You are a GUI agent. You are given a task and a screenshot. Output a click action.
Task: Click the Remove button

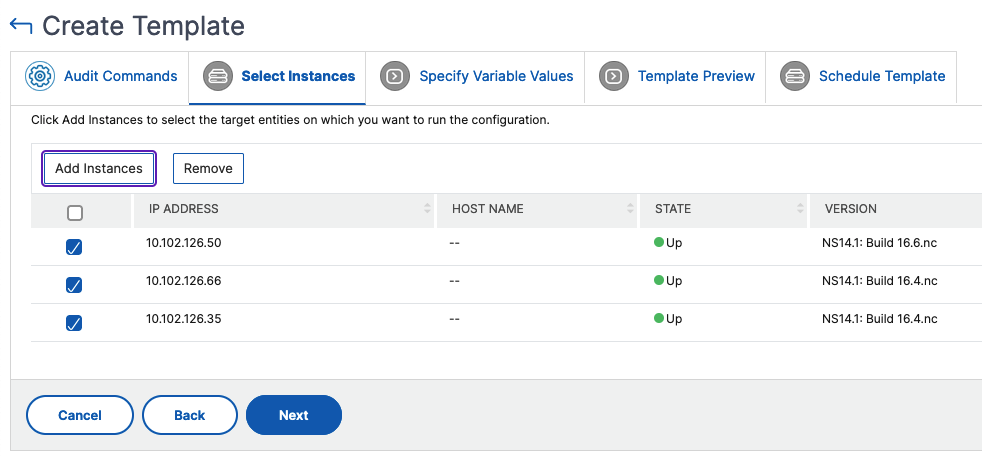208,168
